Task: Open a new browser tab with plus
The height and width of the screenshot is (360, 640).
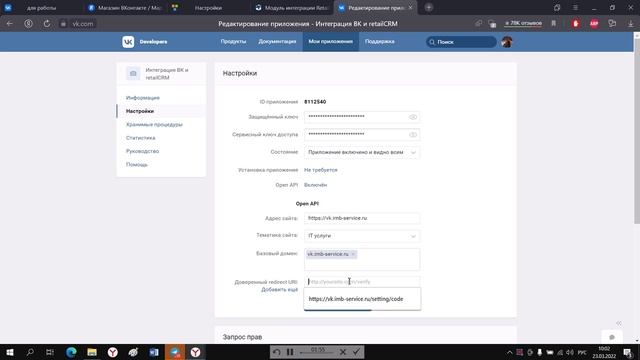Action: coord(429,7)
